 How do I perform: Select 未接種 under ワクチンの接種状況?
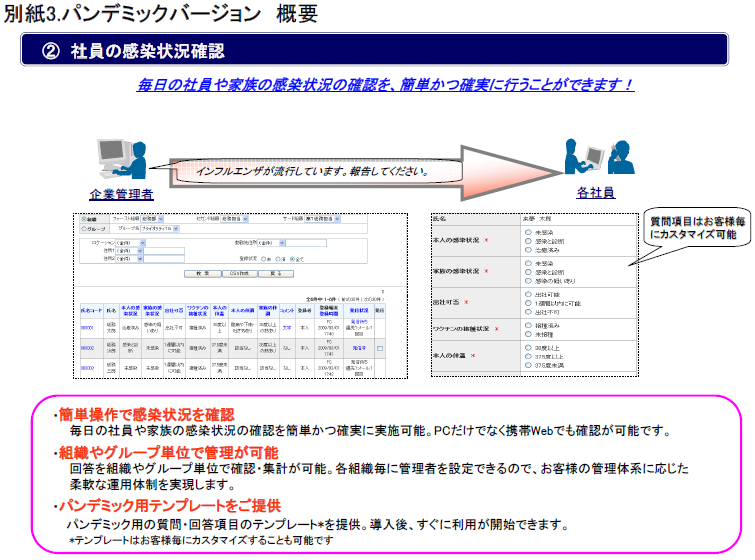(528, 334)
